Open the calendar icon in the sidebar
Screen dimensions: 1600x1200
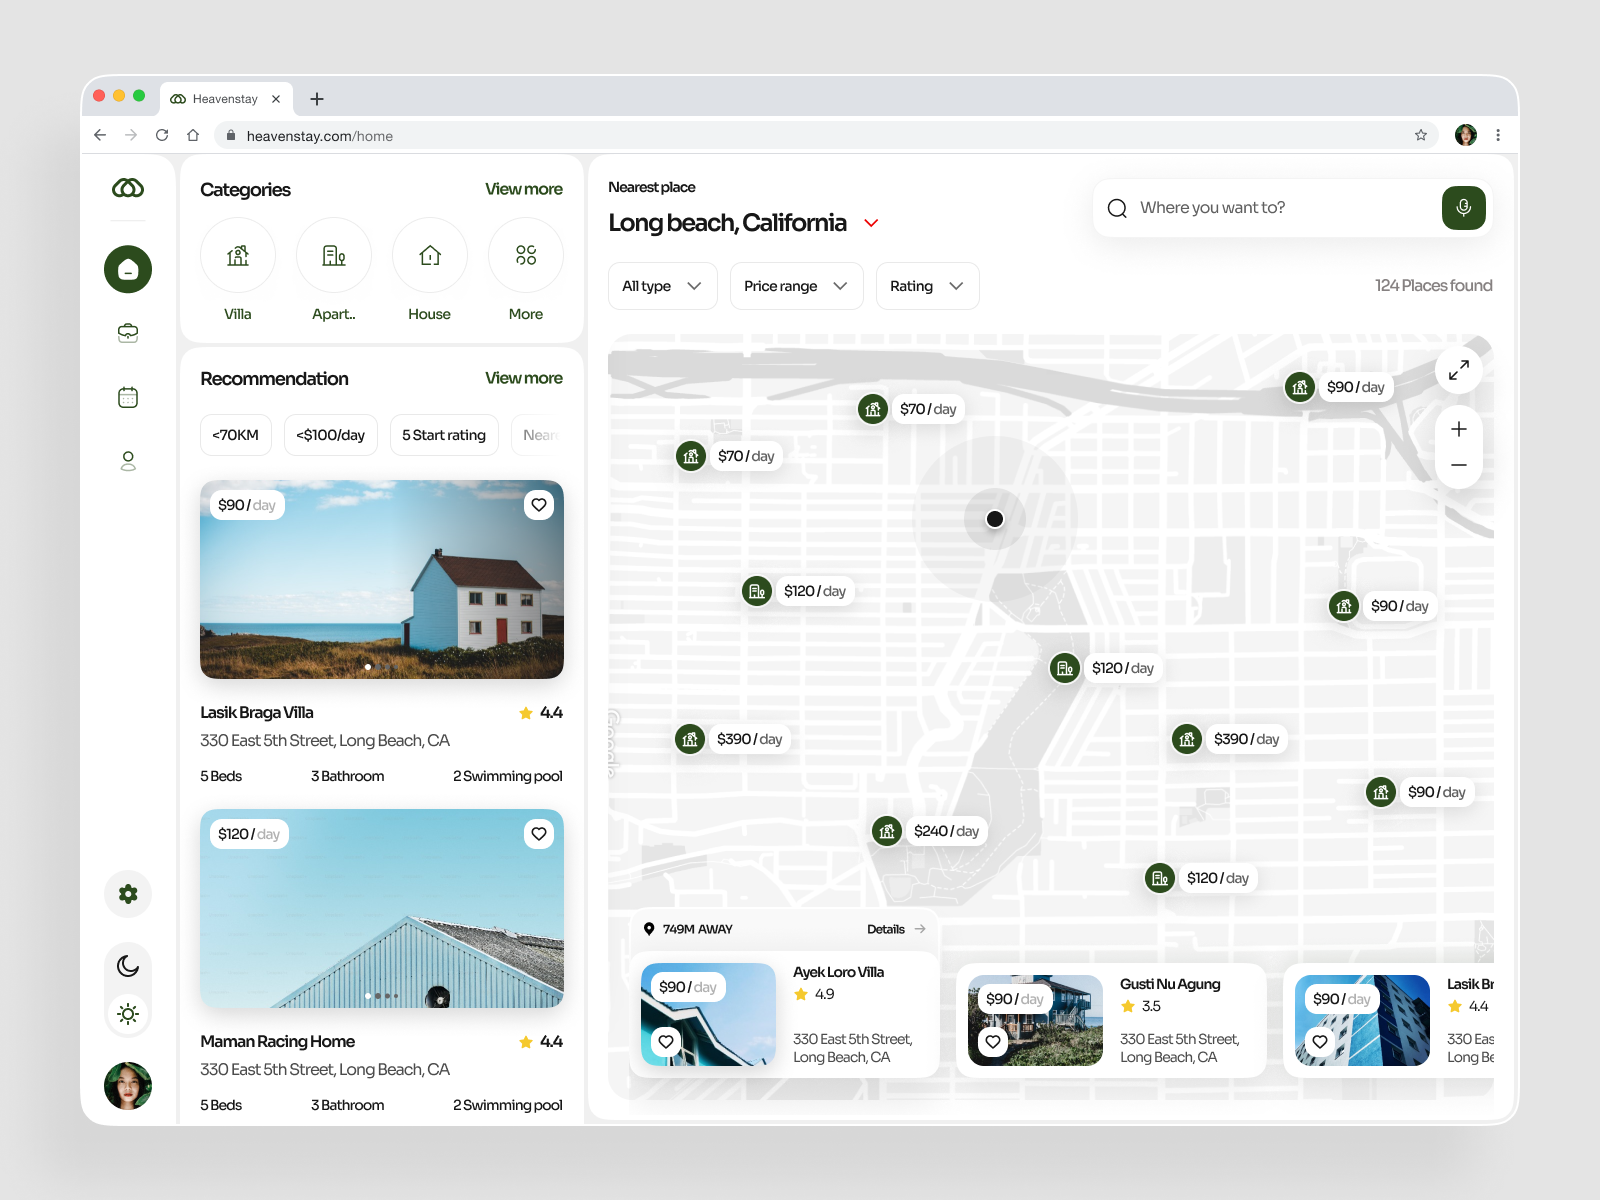click(x=127, y=396)
